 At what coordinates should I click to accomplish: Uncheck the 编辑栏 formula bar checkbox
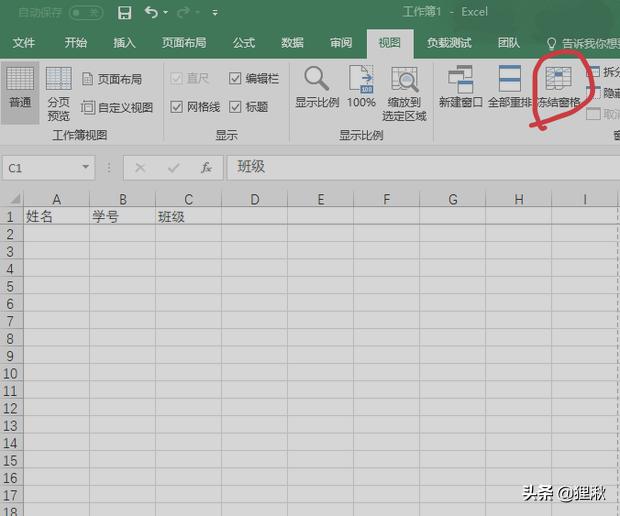235,78
